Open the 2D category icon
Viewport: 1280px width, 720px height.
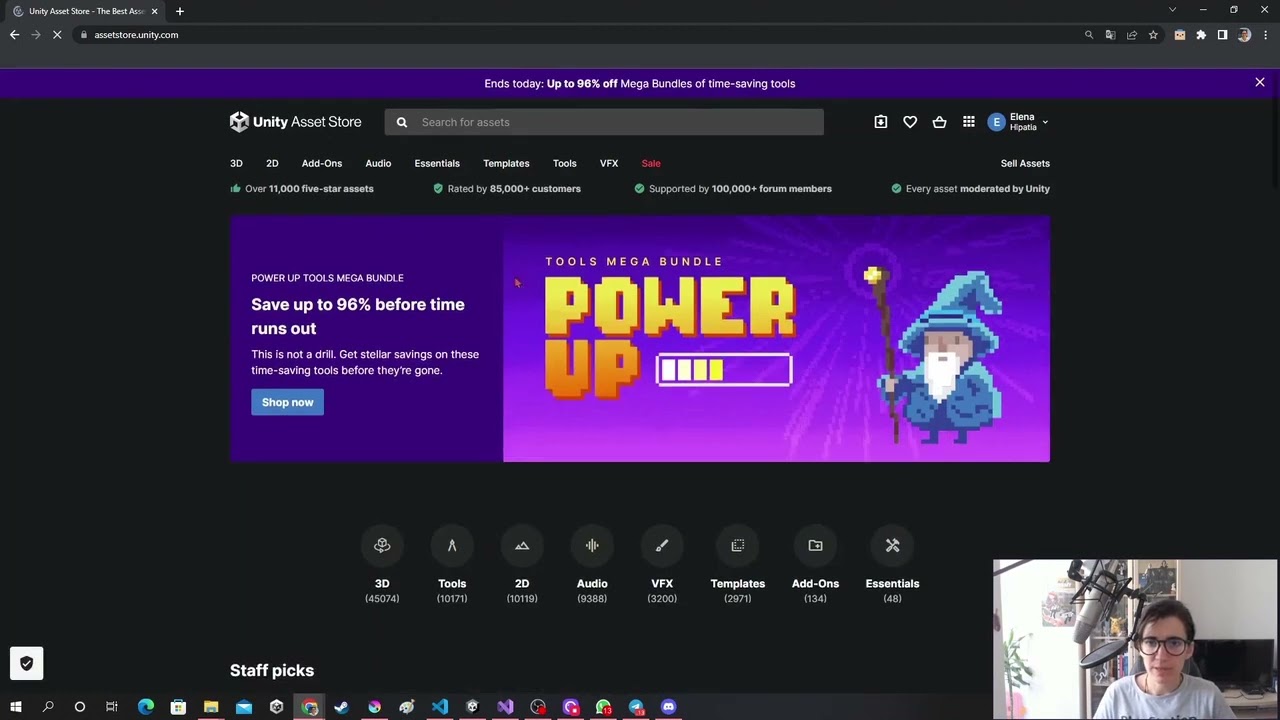pos(522,545)
